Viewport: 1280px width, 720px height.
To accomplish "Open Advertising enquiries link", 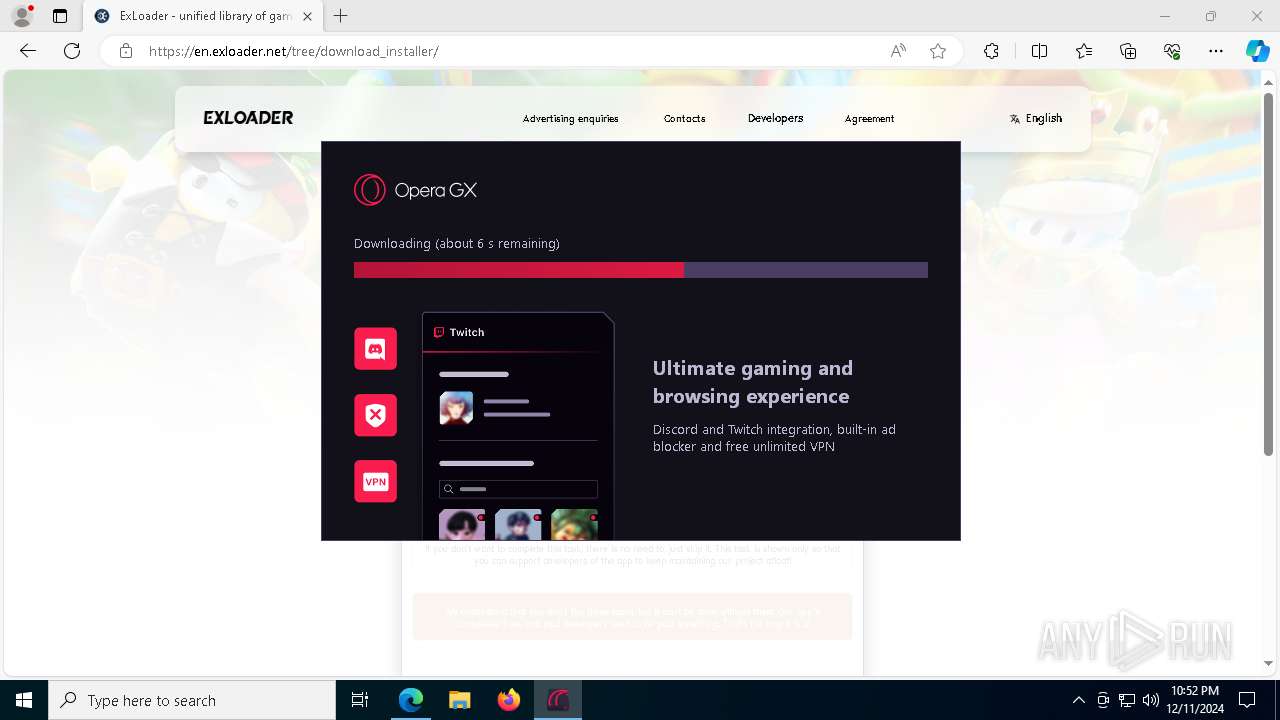I will point(571,118).
